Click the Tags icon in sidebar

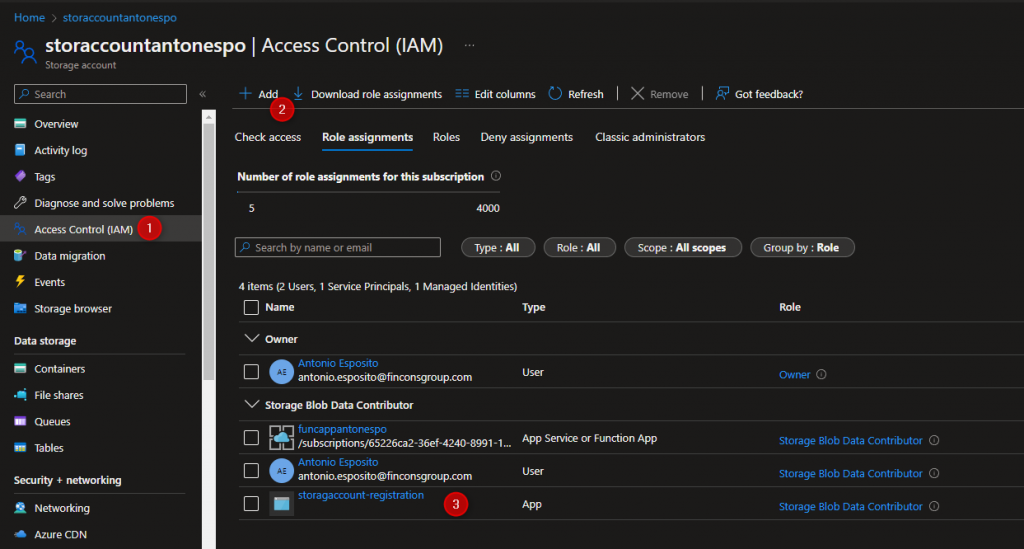[x=20, y=176]
